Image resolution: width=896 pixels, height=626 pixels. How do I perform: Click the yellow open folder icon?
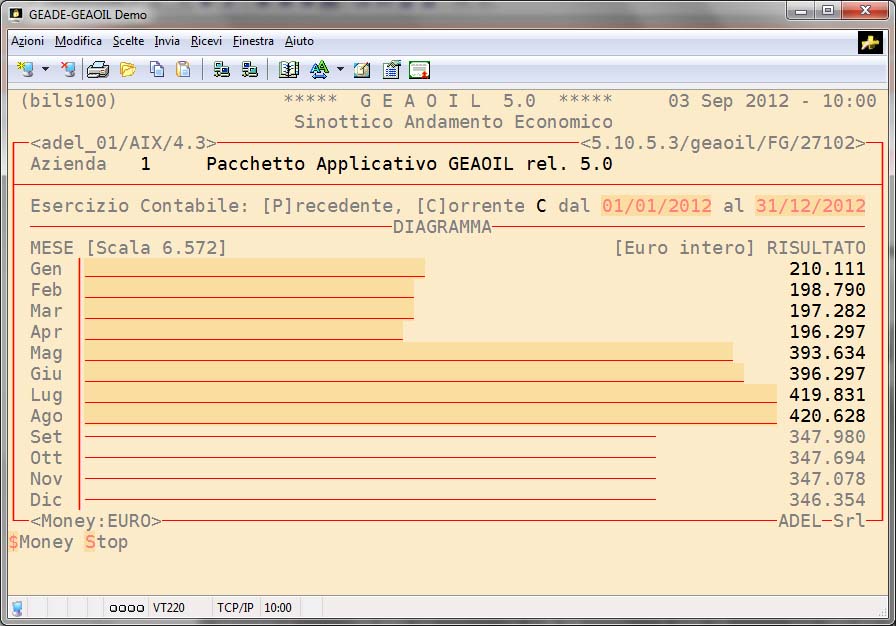click(128, 70)
